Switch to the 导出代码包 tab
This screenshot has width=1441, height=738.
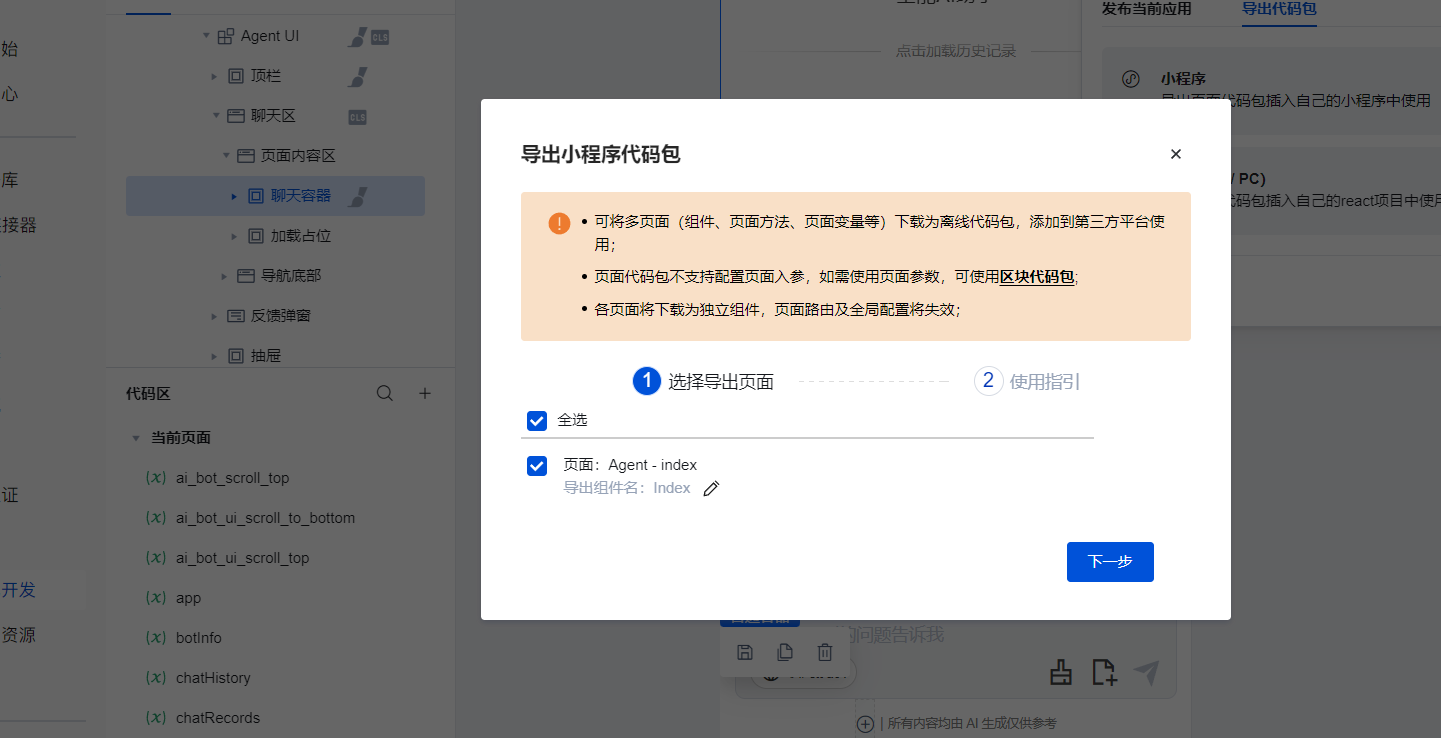[1279, 9]
